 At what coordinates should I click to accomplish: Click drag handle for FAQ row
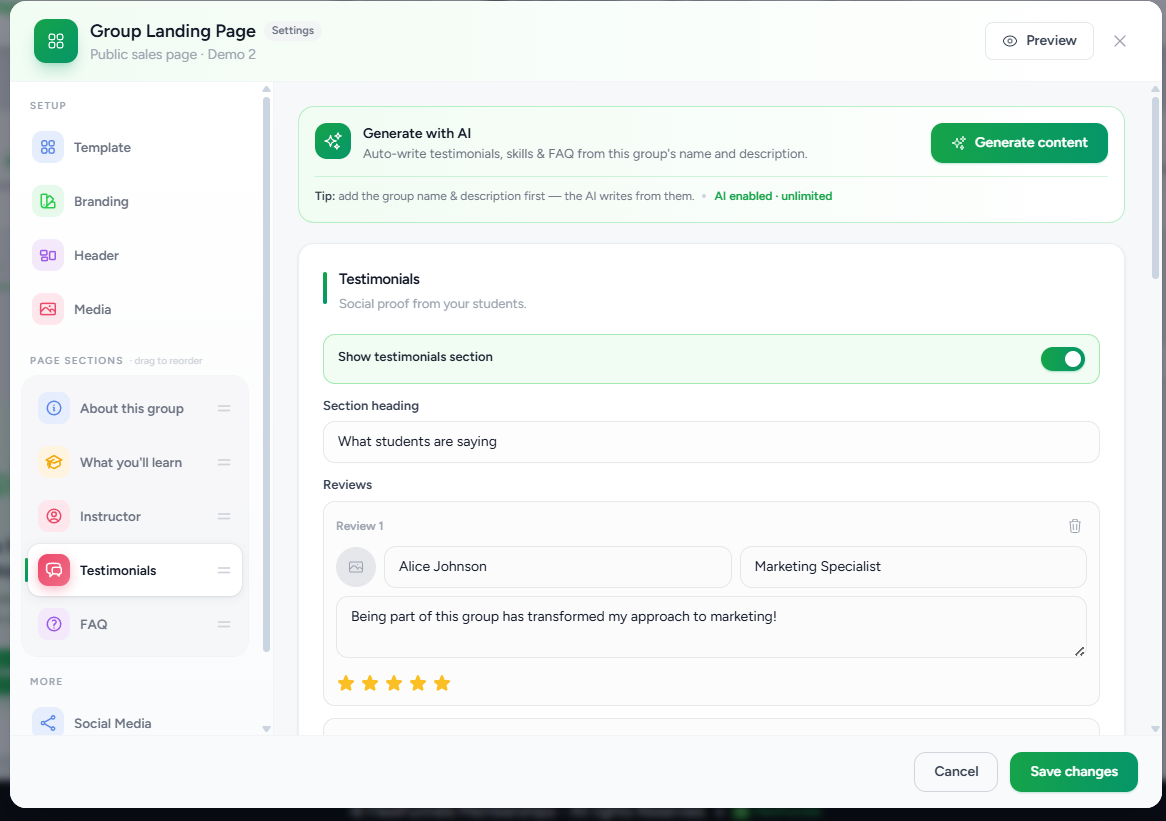(224, 624)
